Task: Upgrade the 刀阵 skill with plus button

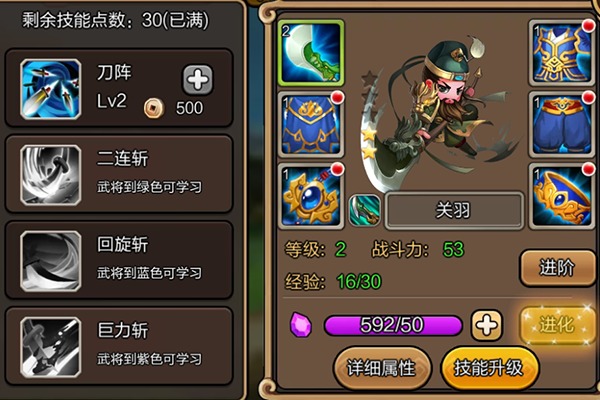Action: coord(197,80)
